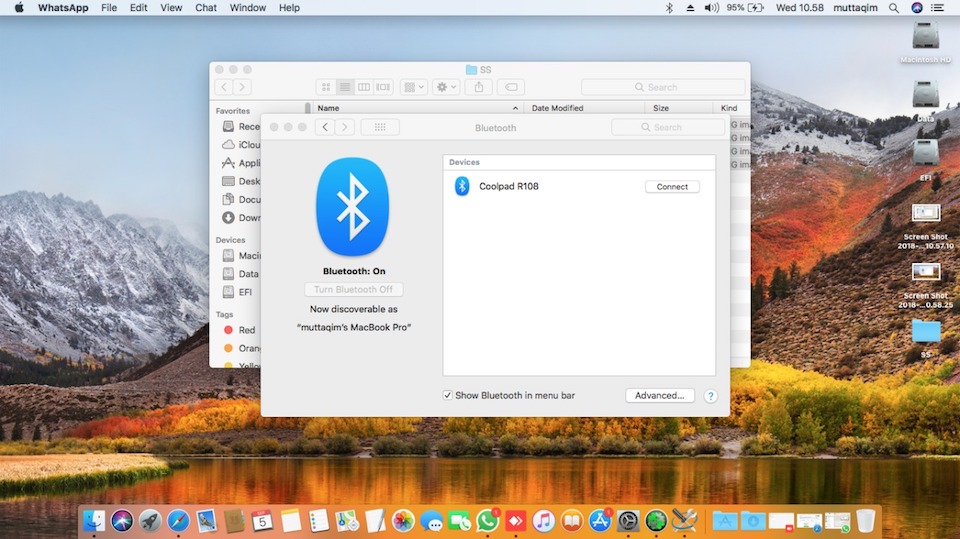960x539 pixels.
Task: Go forward in the Finder SS window
Action: pyautogui.click(x=242, y=87)
